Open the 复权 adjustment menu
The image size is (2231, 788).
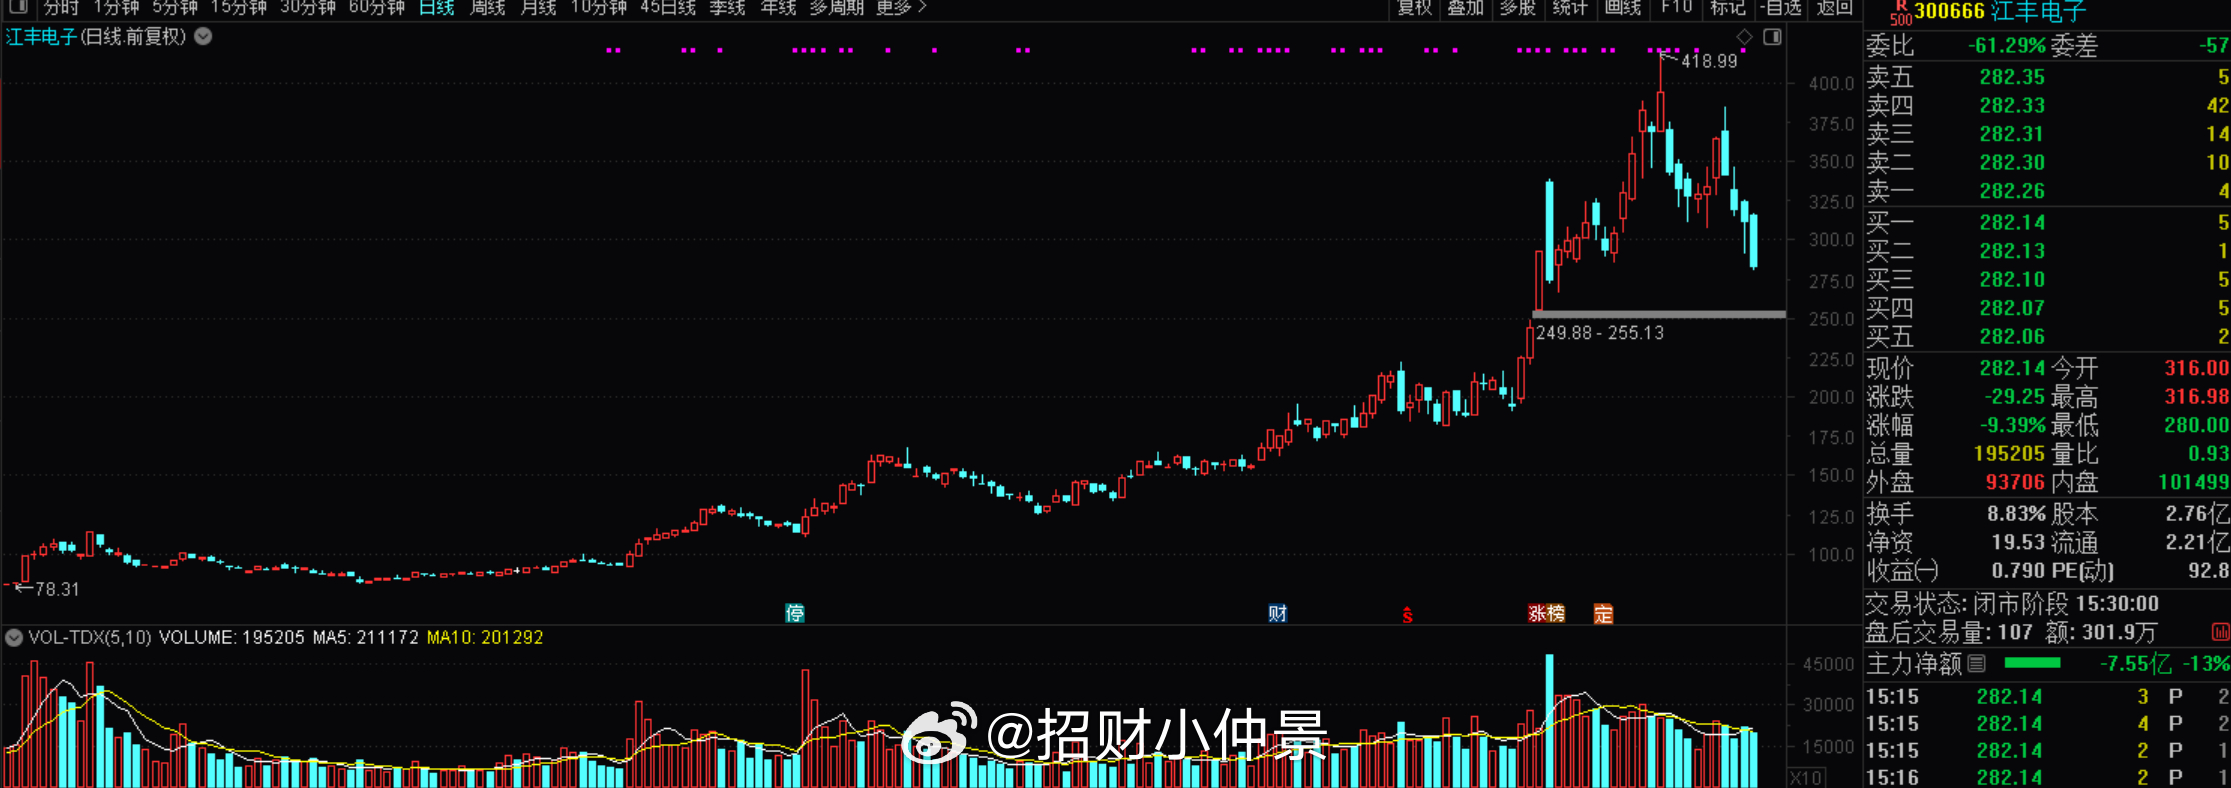pos(1415,8)
